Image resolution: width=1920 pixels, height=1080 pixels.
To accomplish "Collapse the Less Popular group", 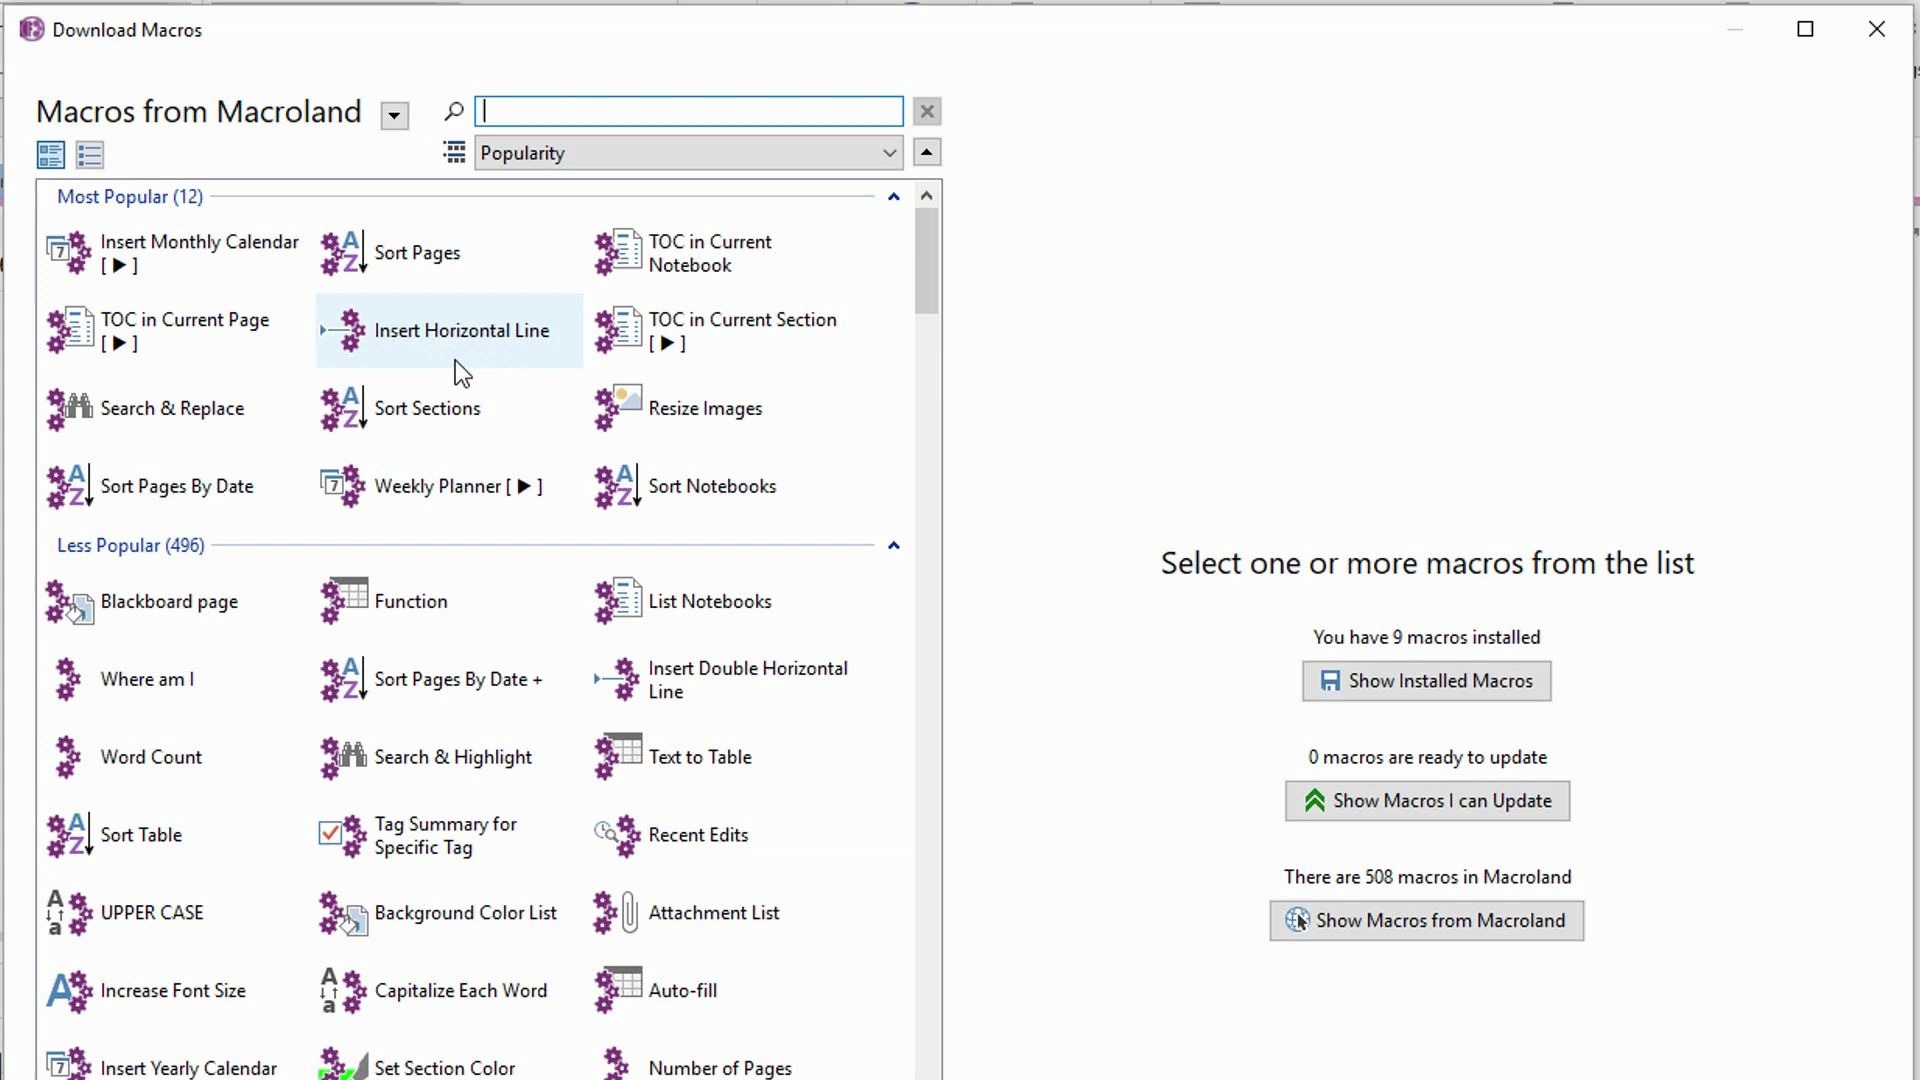I will (894, 546).
